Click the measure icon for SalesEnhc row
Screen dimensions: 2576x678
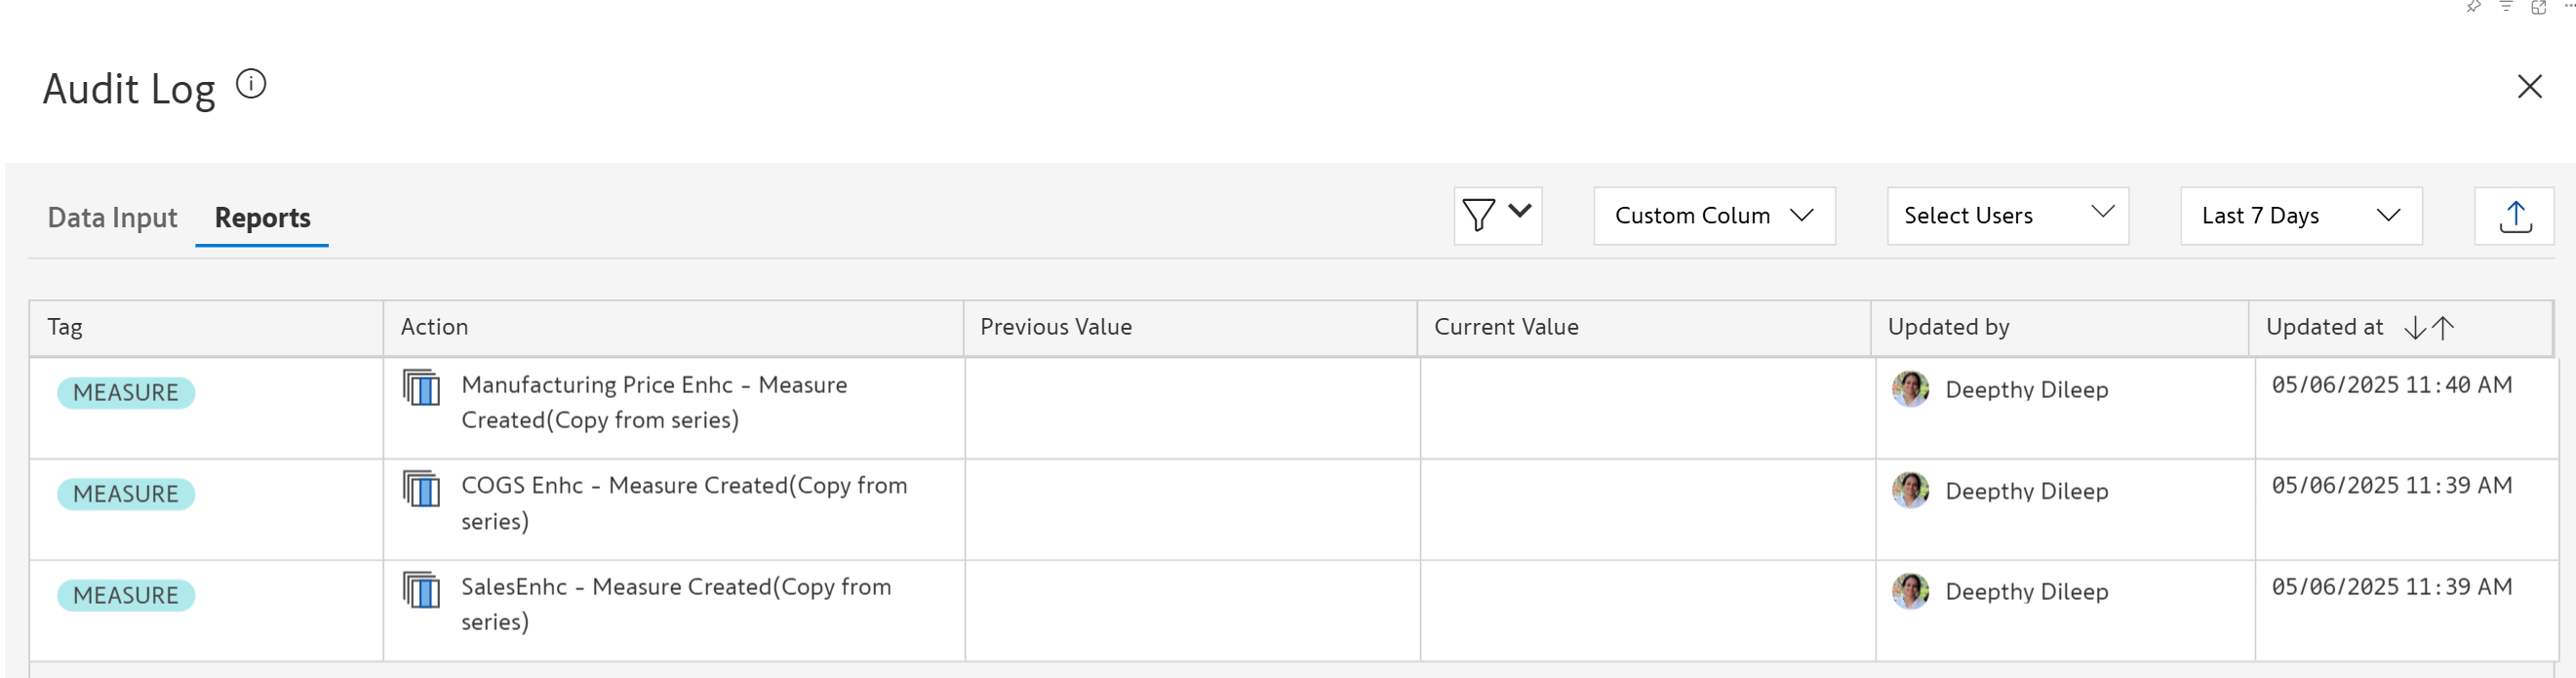(421, 589)
